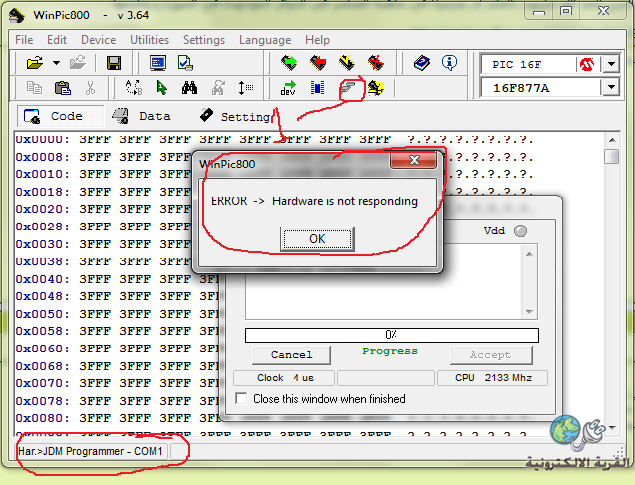The height and width of the screenshot is (485, 635).
Task: Click the gray hardware test icon
Action: 347,87
